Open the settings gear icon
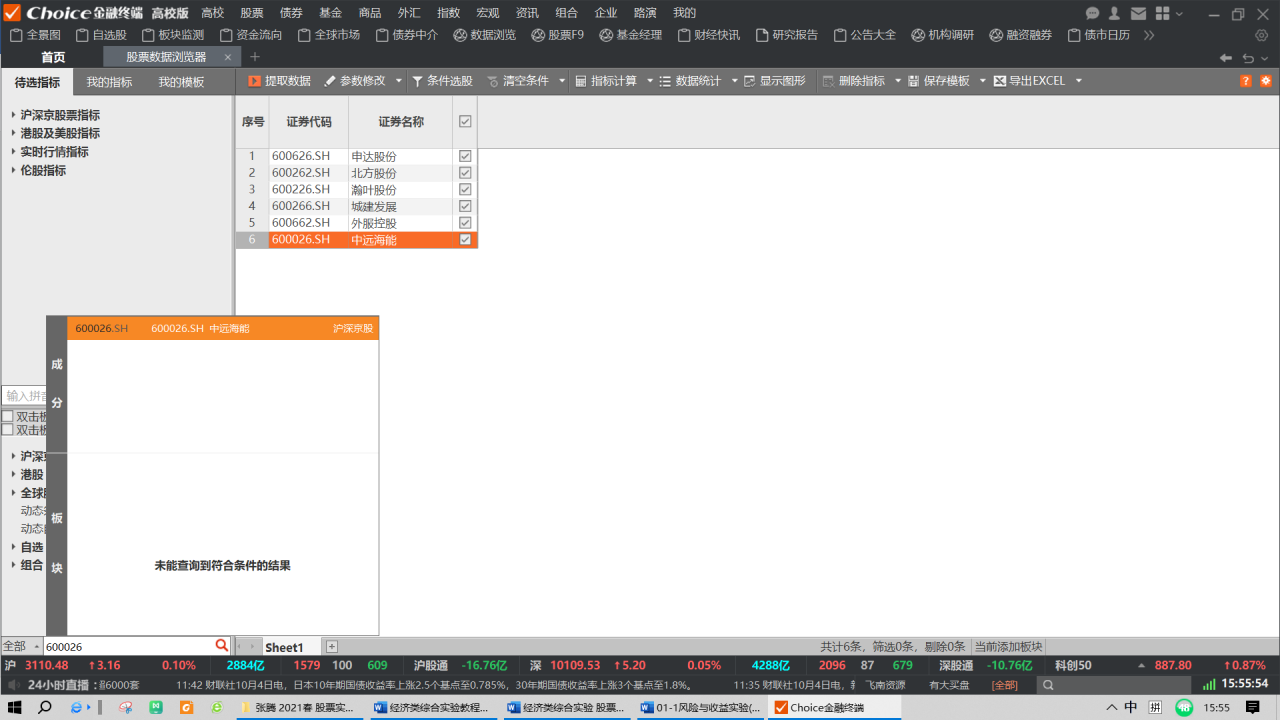The height and width of the screenshot is (720, 1280). pyautogui.click(x=1261, y=35)
